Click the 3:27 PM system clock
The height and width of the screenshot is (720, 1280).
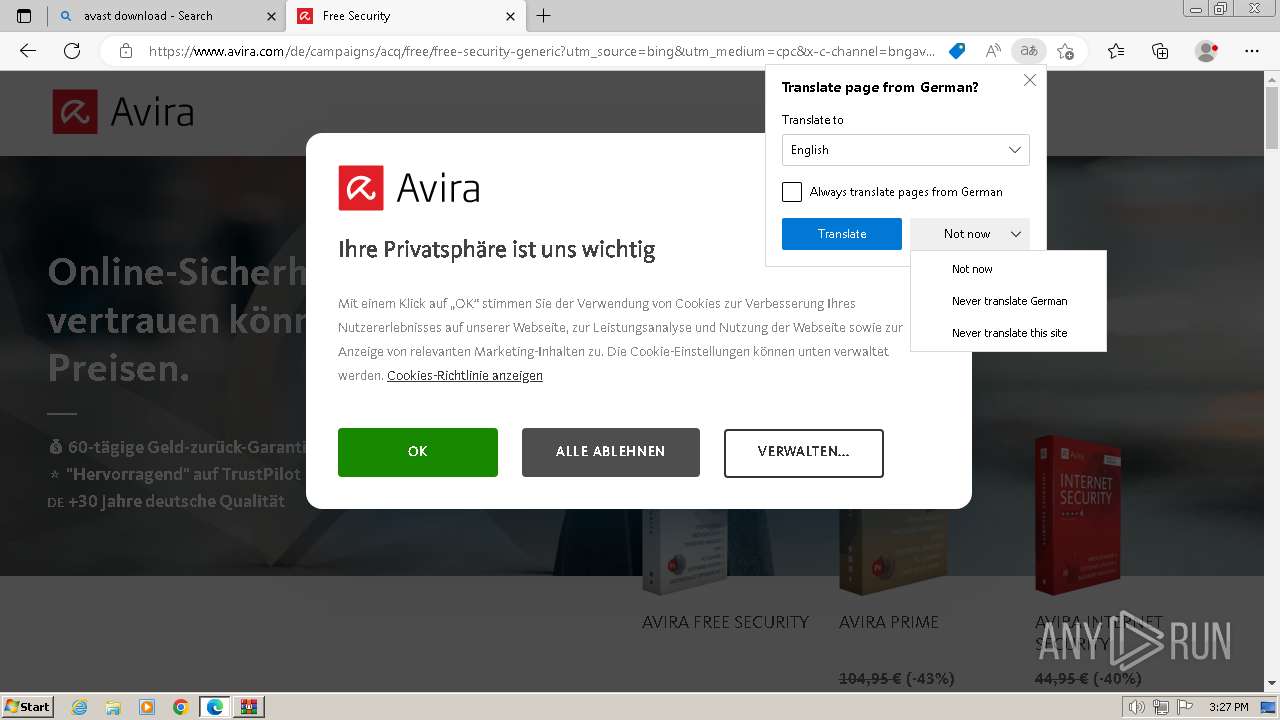click(1228, 707)
